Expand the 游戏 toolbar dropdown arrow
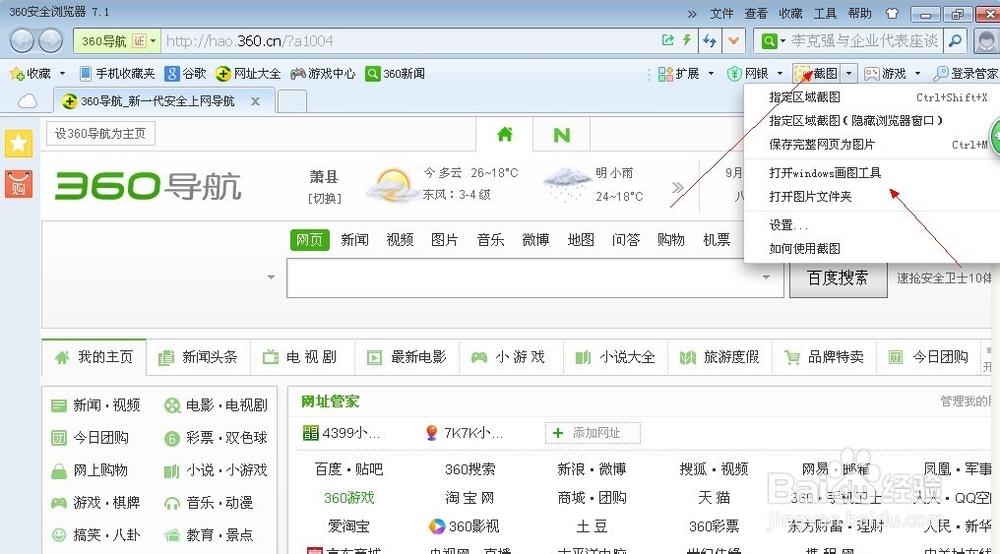This screenshot has width=1000, height=554. (918, 73)
